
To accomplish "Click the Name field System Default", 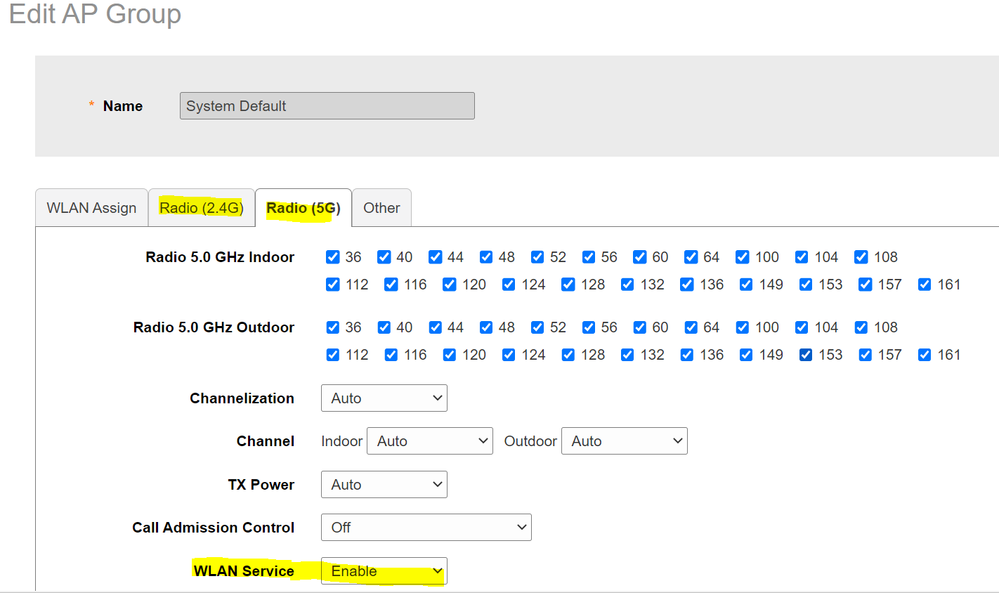I will click(327, 106).
